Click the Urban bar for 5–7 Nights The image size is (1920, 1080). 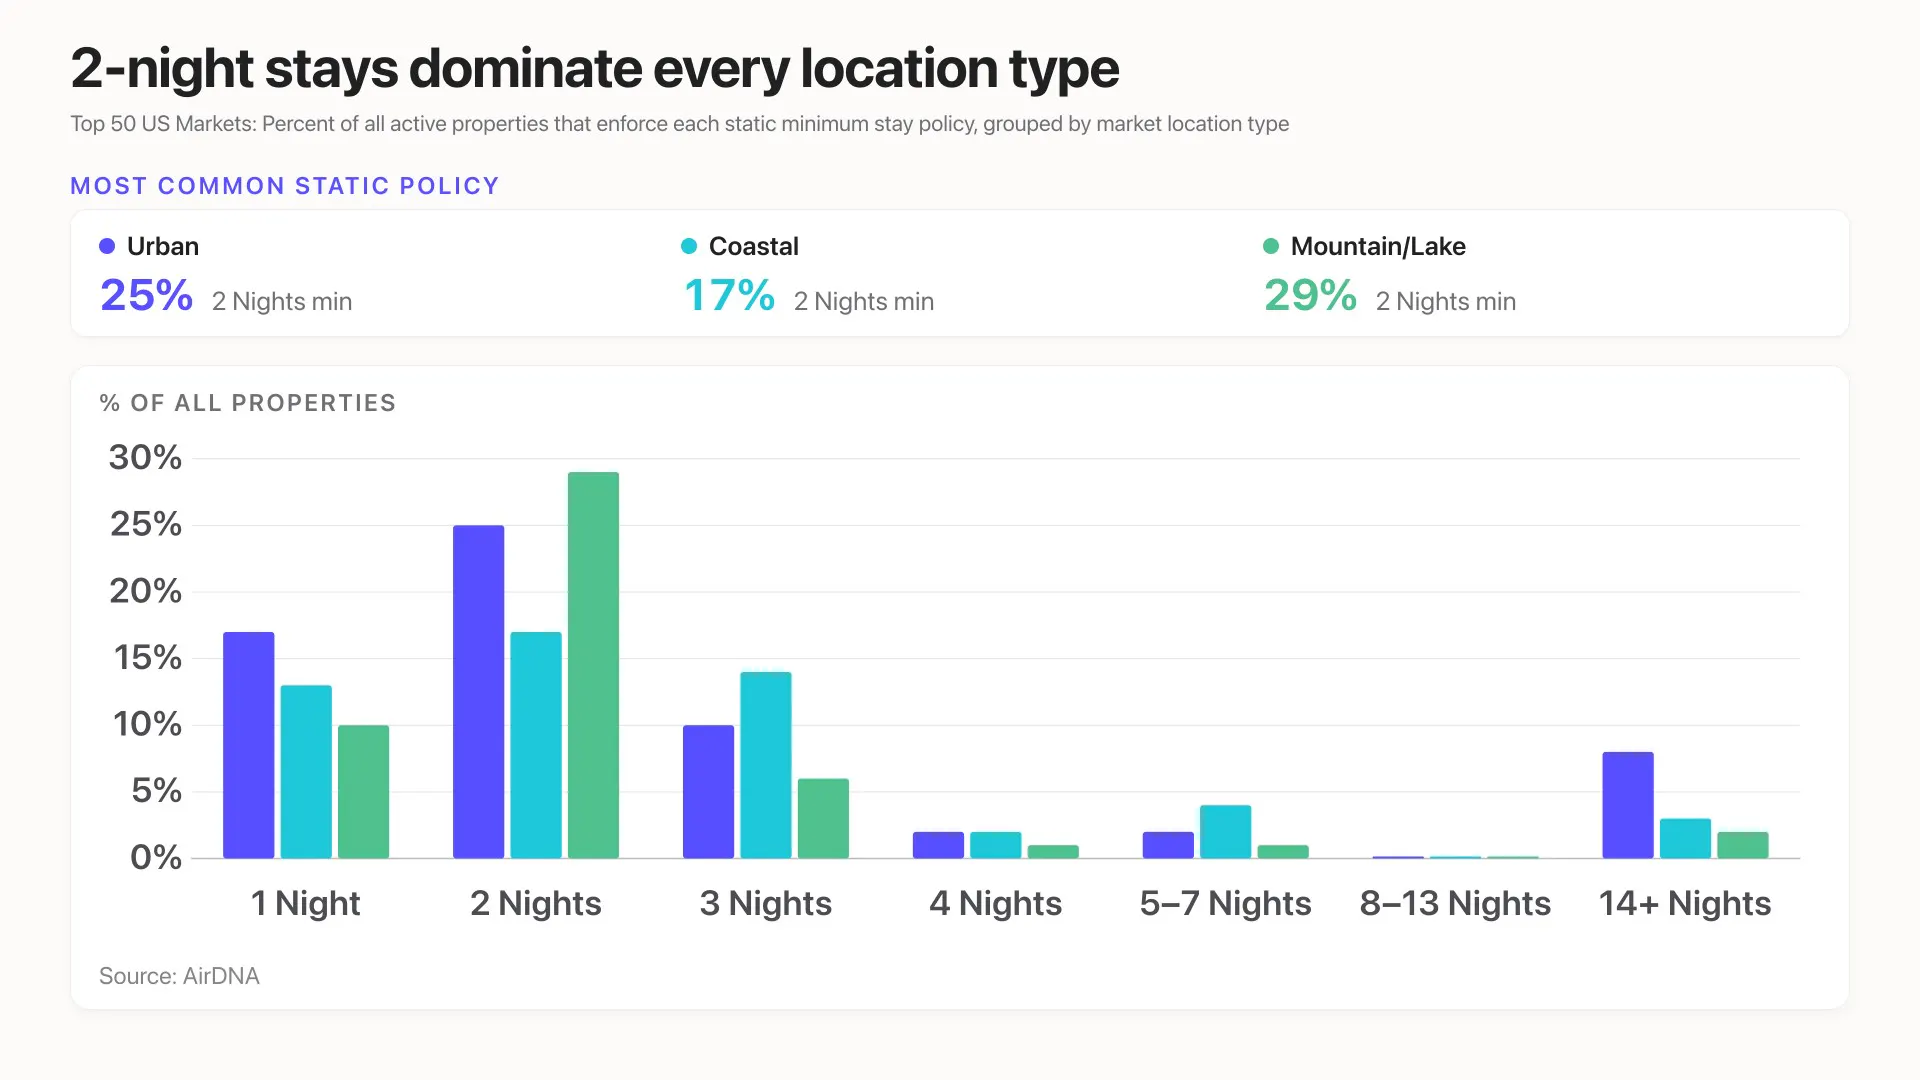point(1169,845)
